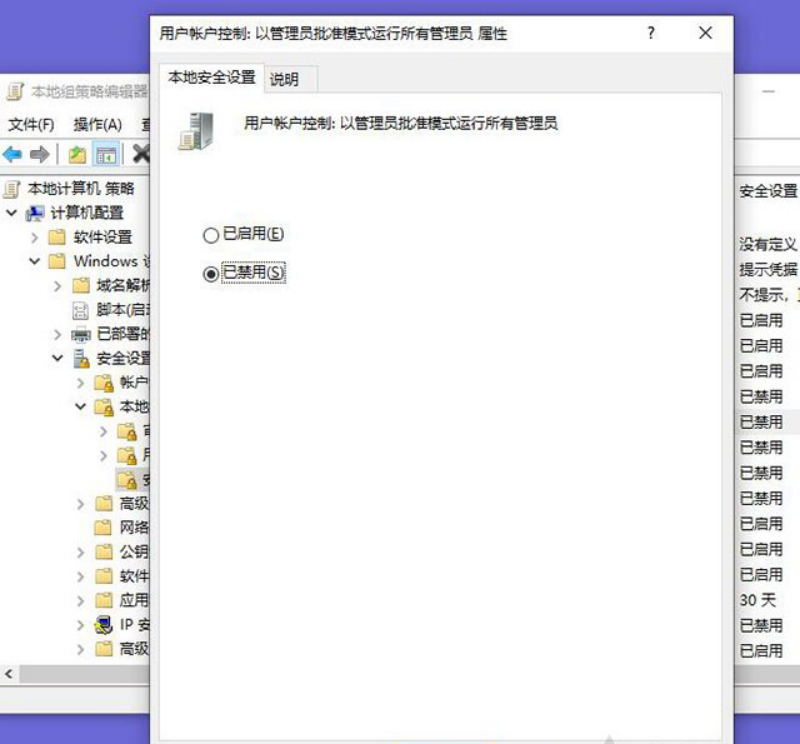
Task: Click the Up one level folder icon
Action: (x=77, y=154)
